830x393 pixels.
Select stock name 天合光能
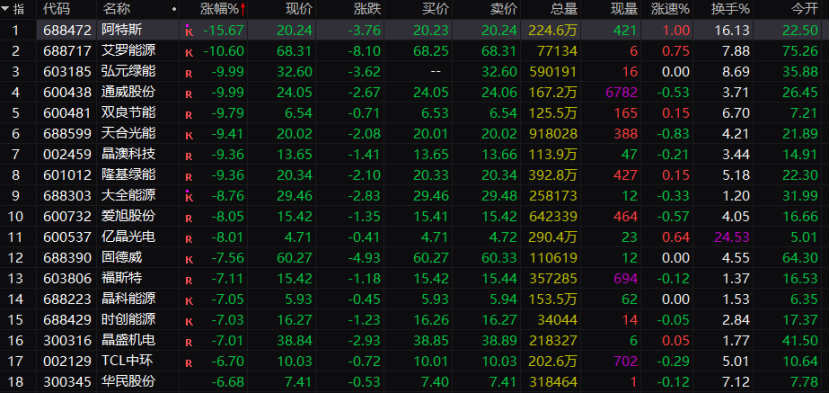pyautogui.click(x=129, y=133)
